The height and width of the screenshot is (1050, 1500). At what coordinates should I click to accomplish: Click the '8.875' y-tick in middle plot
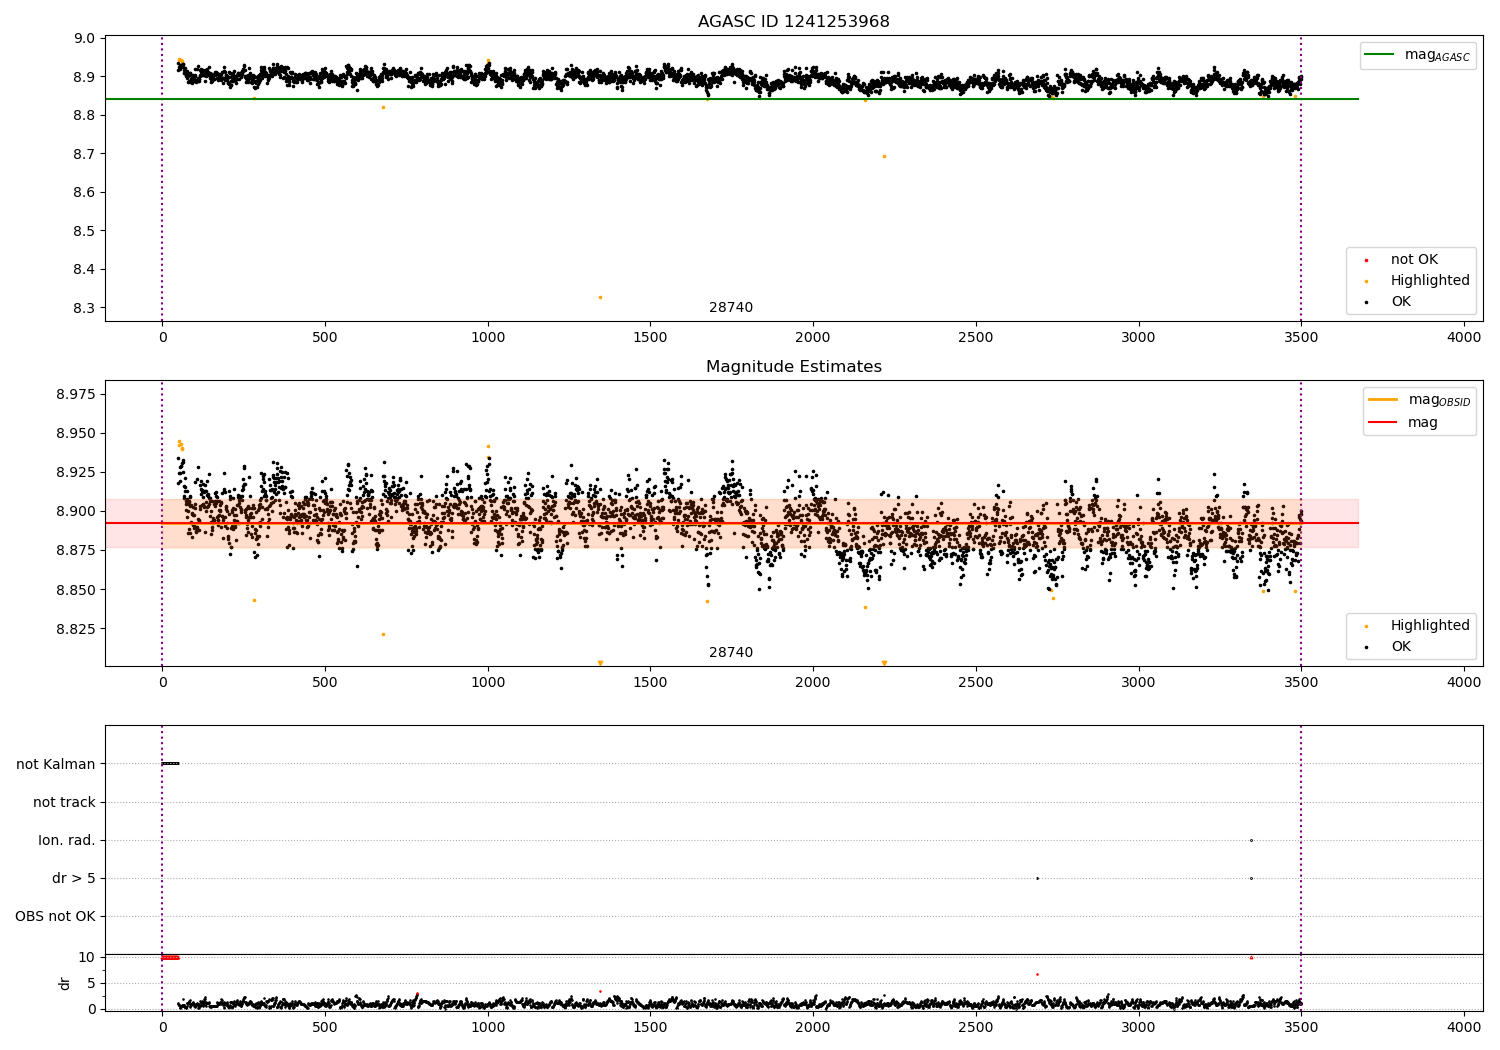[76, 550]
